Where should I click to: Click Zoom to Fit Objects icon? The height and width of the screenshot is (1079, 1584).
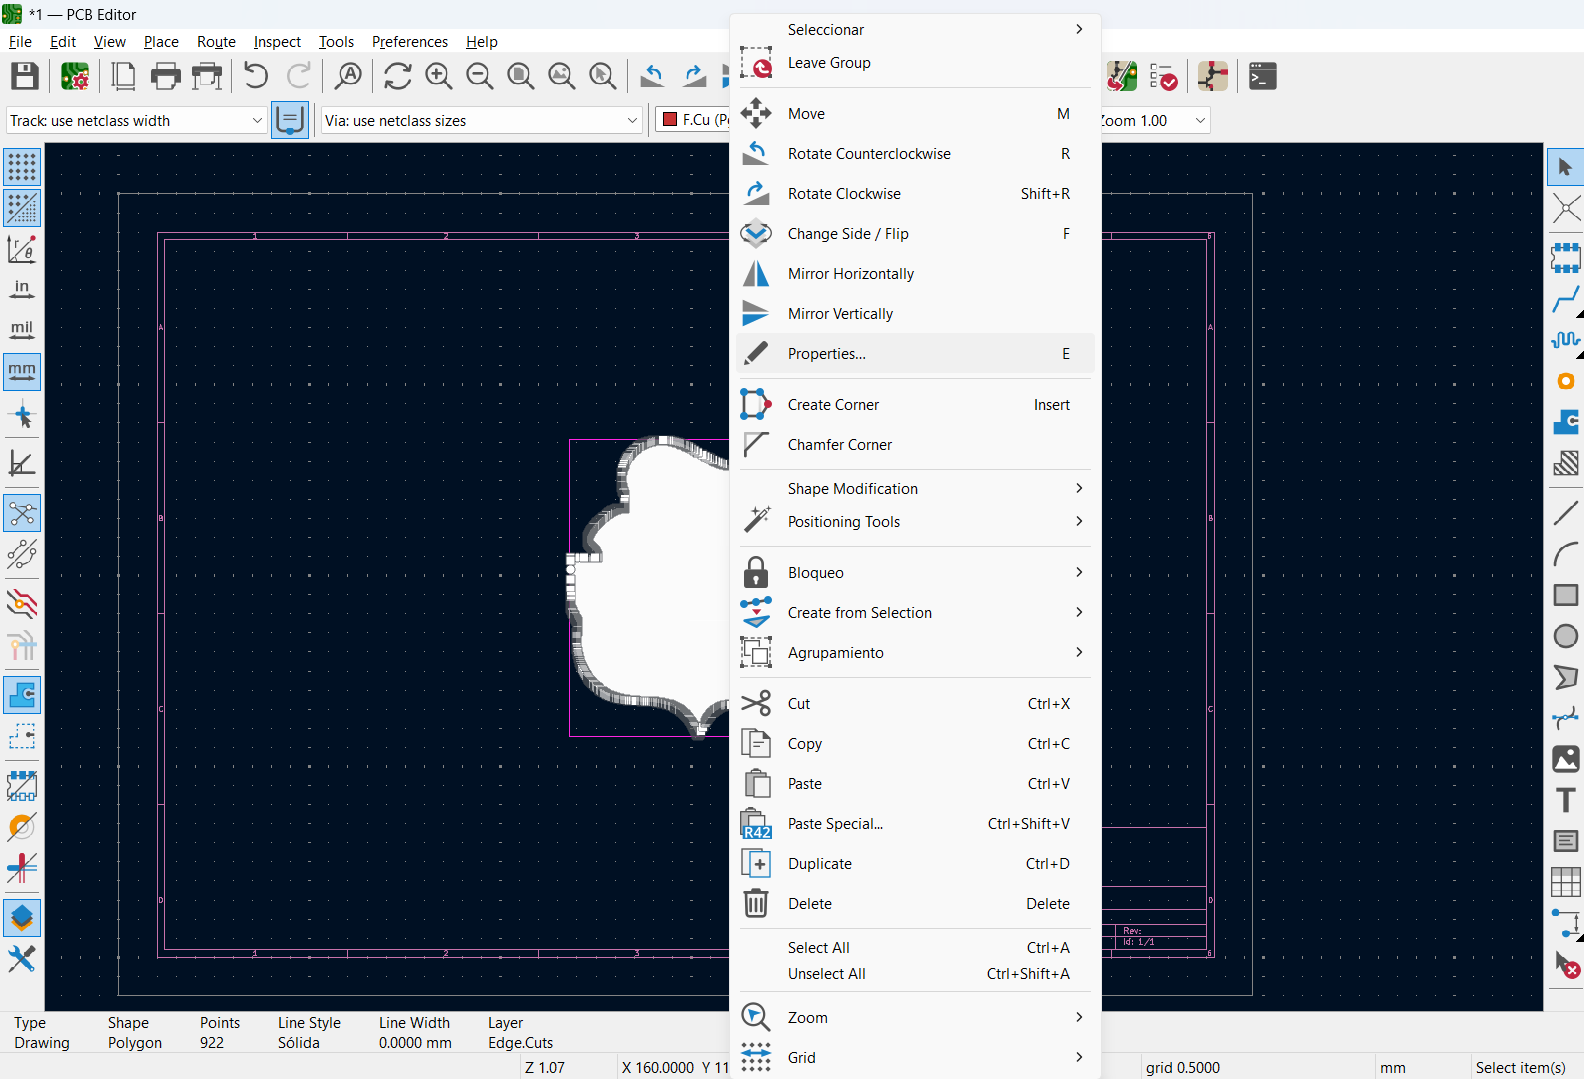click(x=561, y=76)
